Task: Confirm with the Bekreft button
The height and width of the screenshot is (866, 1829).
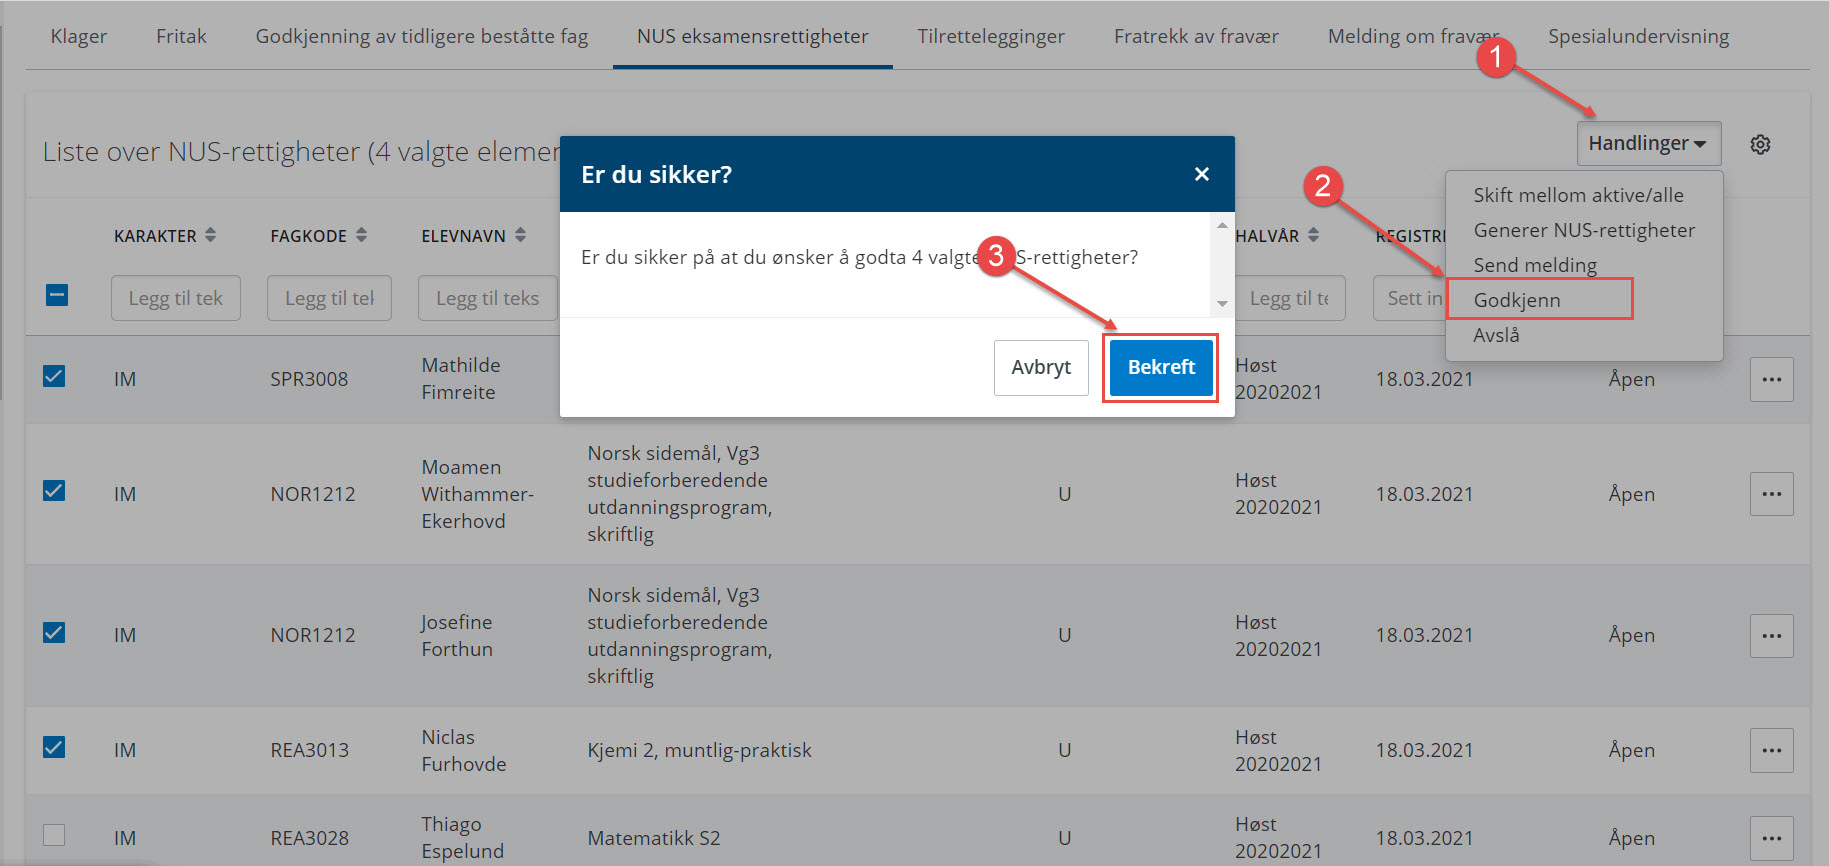Action: coord(1160,367)
